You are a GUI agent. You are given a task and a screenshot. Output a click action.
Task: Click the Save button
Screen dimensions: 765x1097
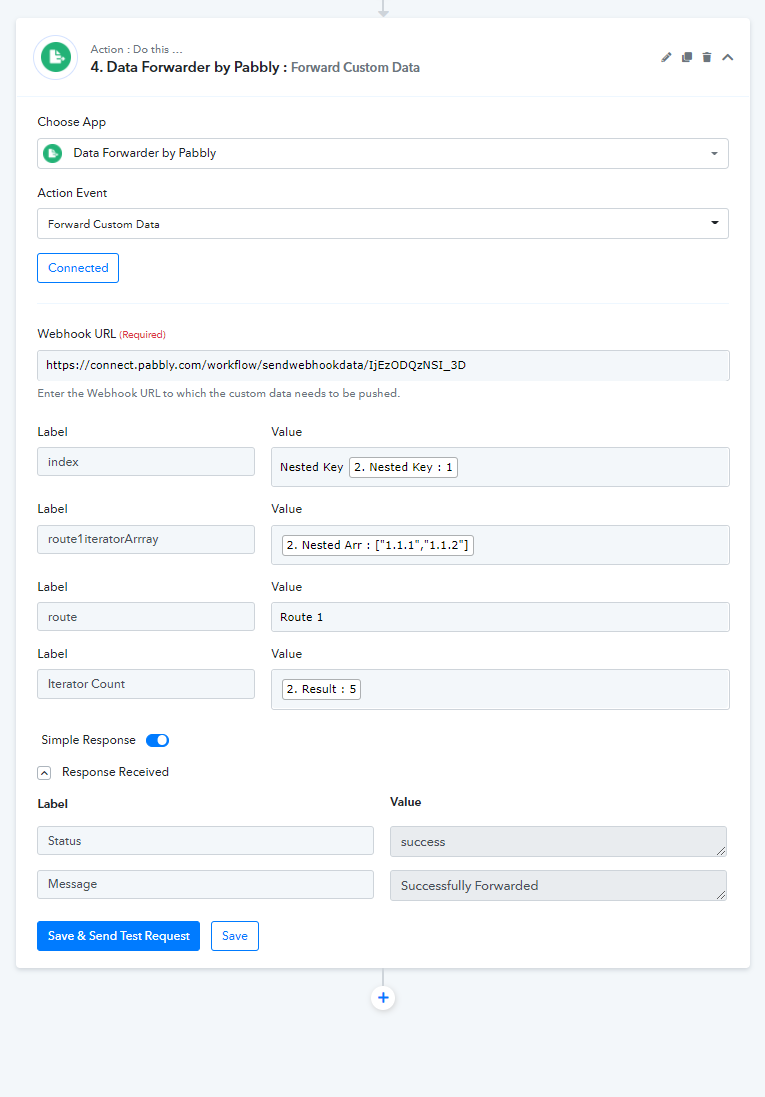point(234,936)
